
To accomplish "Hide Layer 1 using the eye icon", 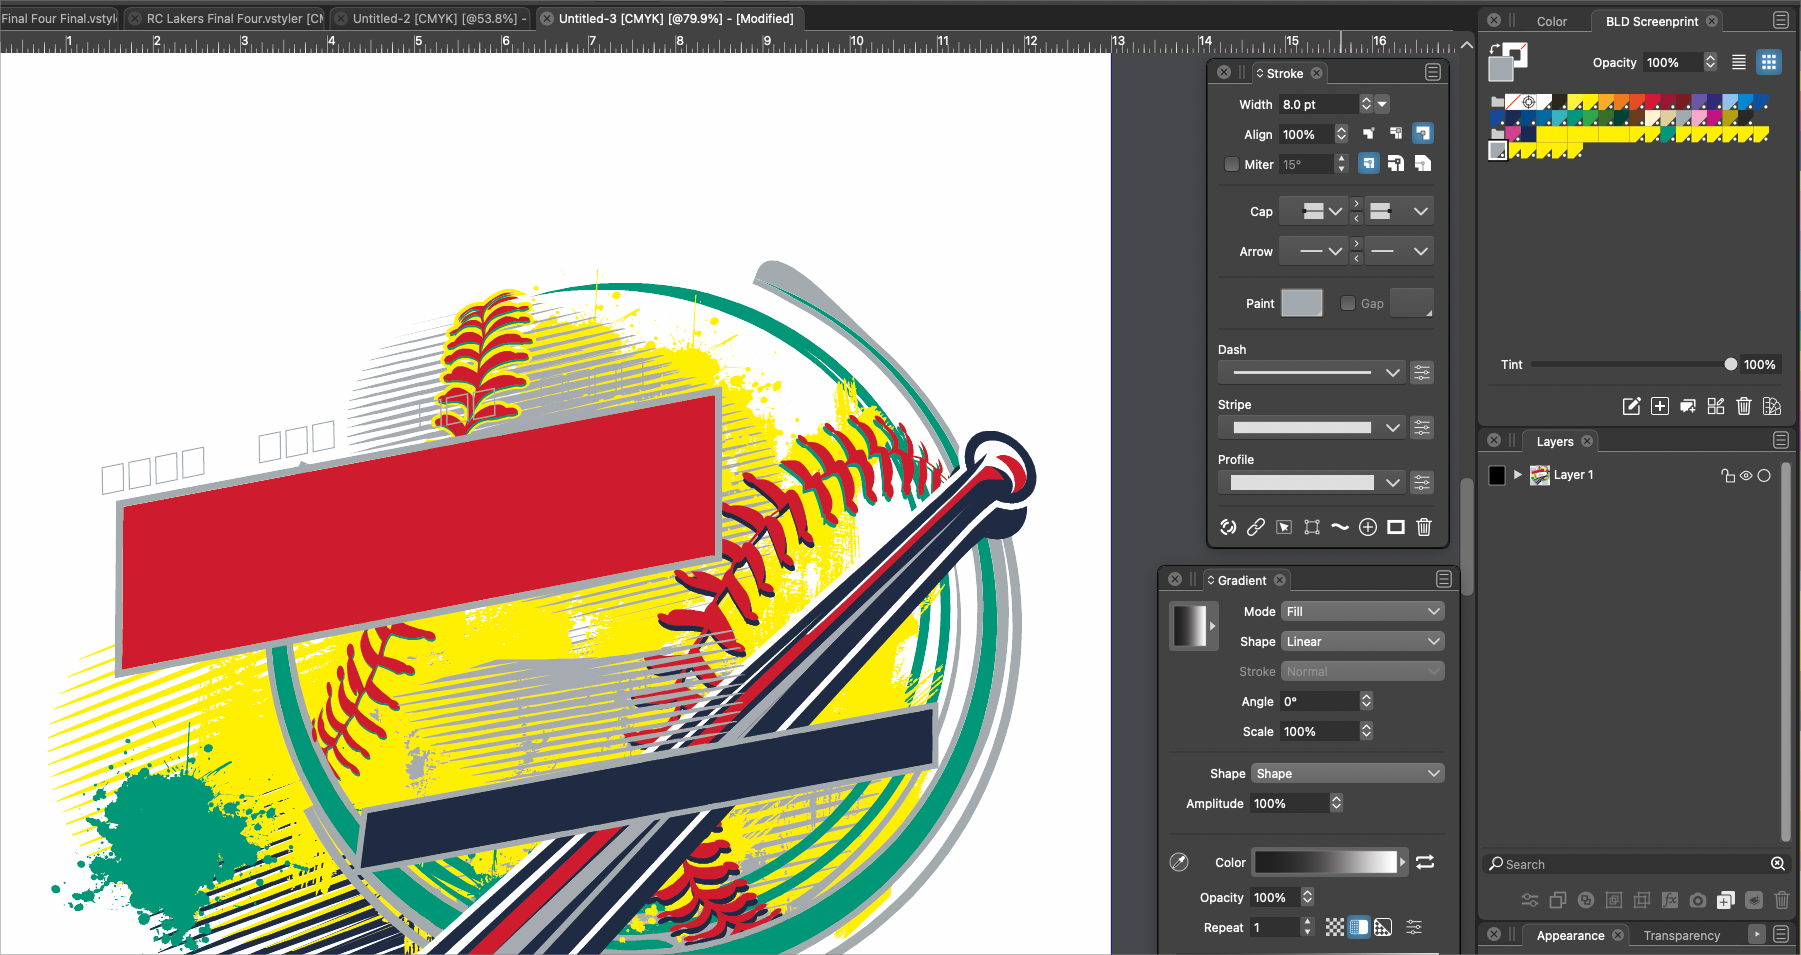I will coord(1746,476).
